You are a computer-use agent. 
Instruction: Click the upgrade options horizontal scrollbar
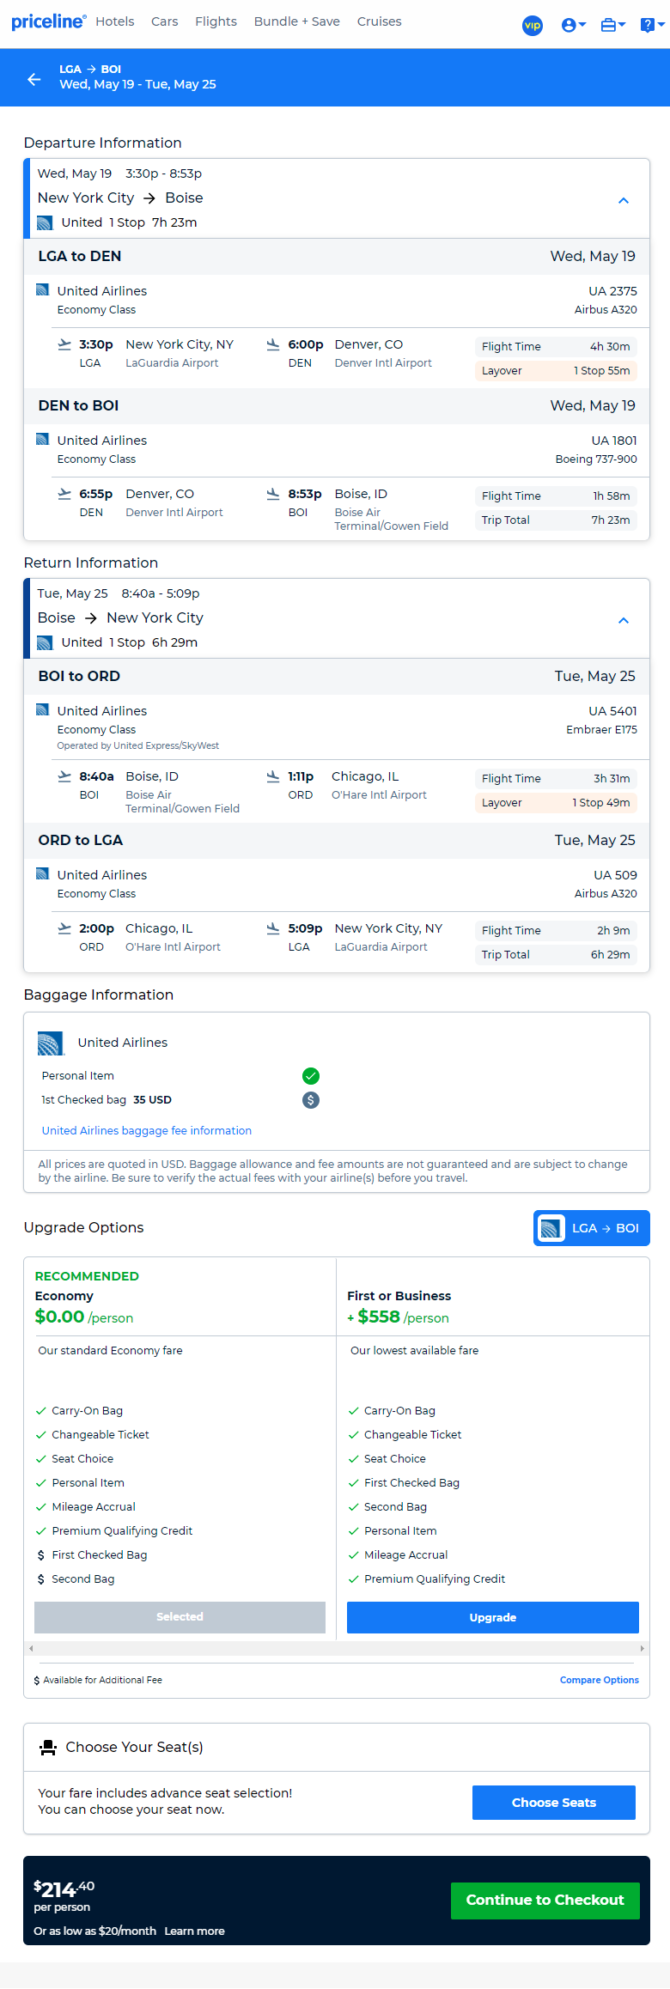336,1648
